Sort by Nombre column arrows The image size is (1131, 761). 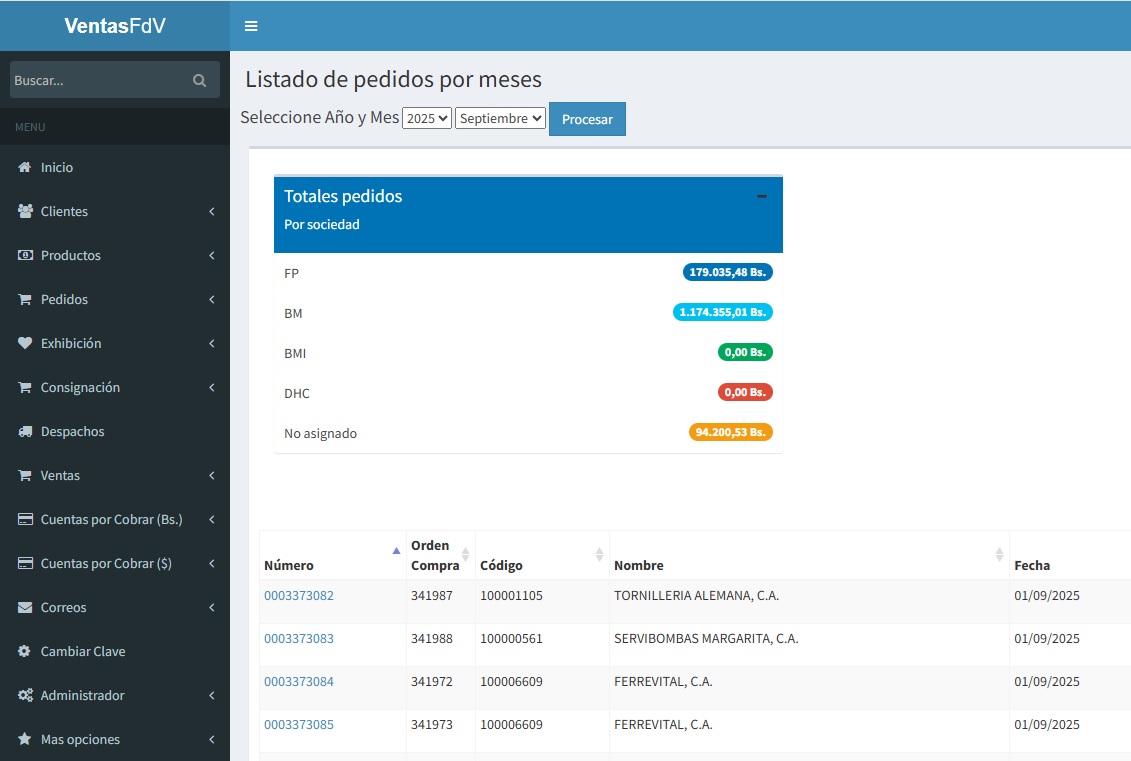[x=999, y=555]
